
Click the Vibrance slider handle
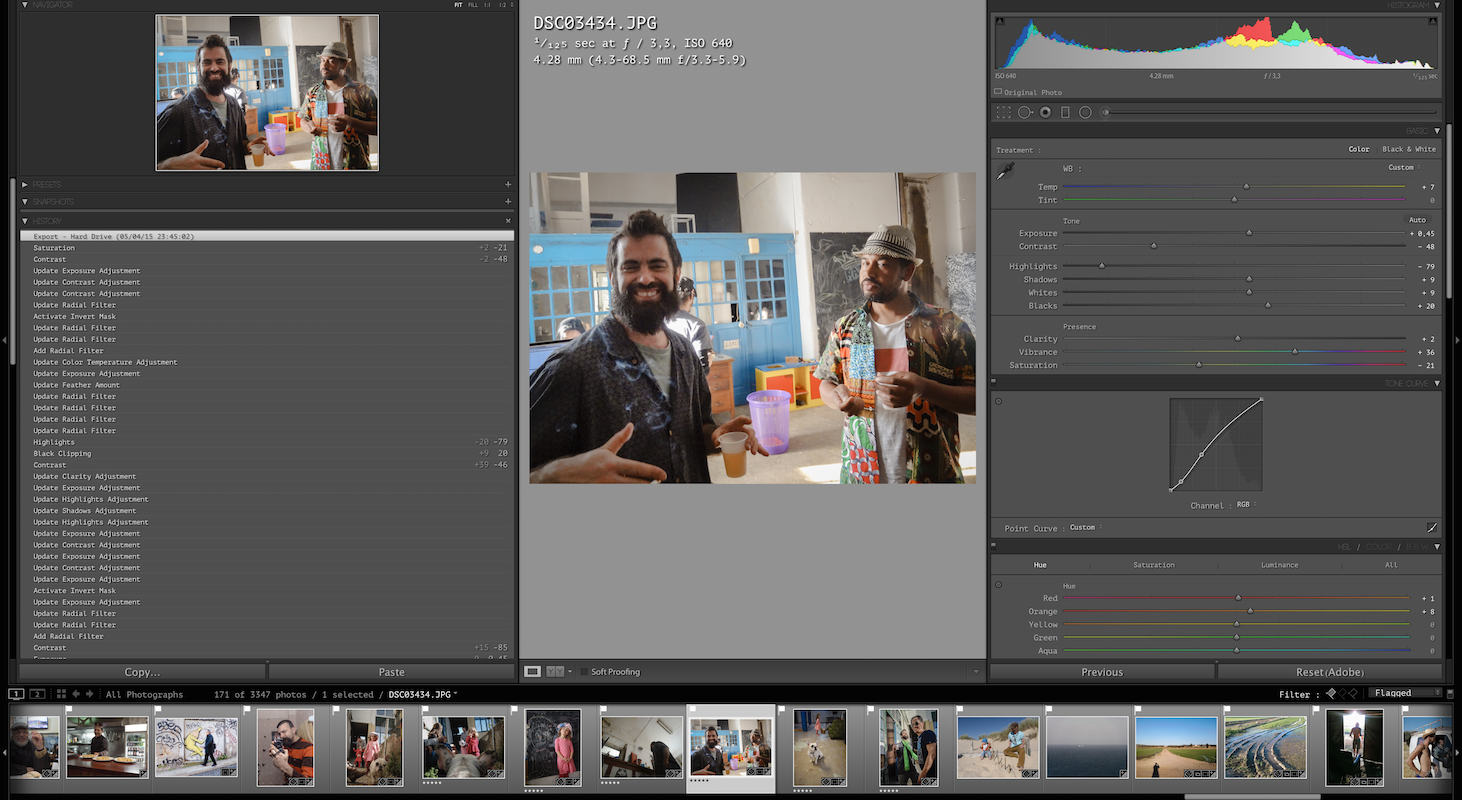(1295, 351)
